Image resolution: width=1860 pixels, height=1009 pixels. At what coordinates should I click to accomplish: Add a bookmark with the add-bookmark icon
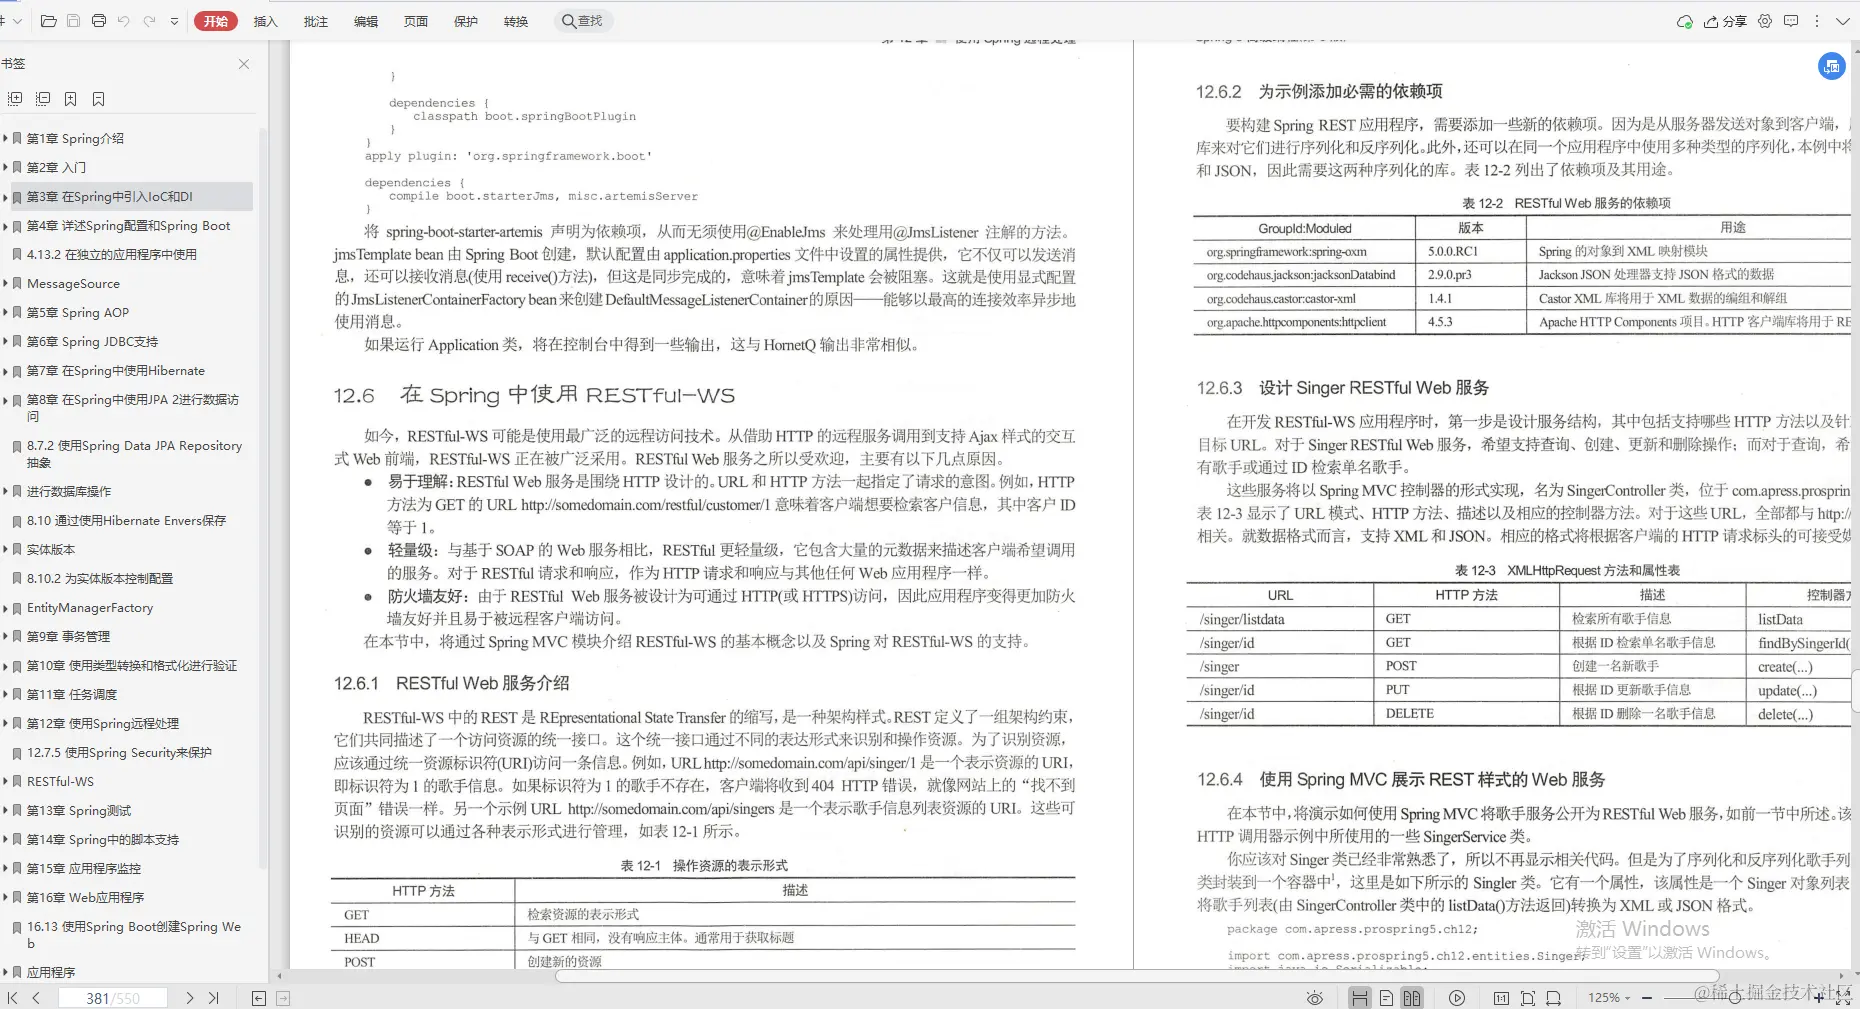[70, 98]
